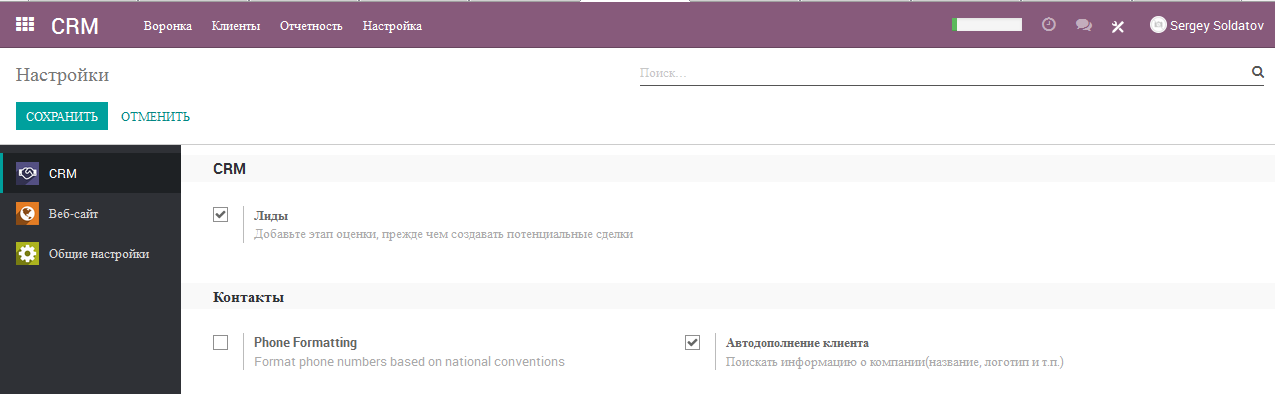This screenshot has width=1275, height=394.
Task: Open the Отчетность menu
Action: click(311, 26)
